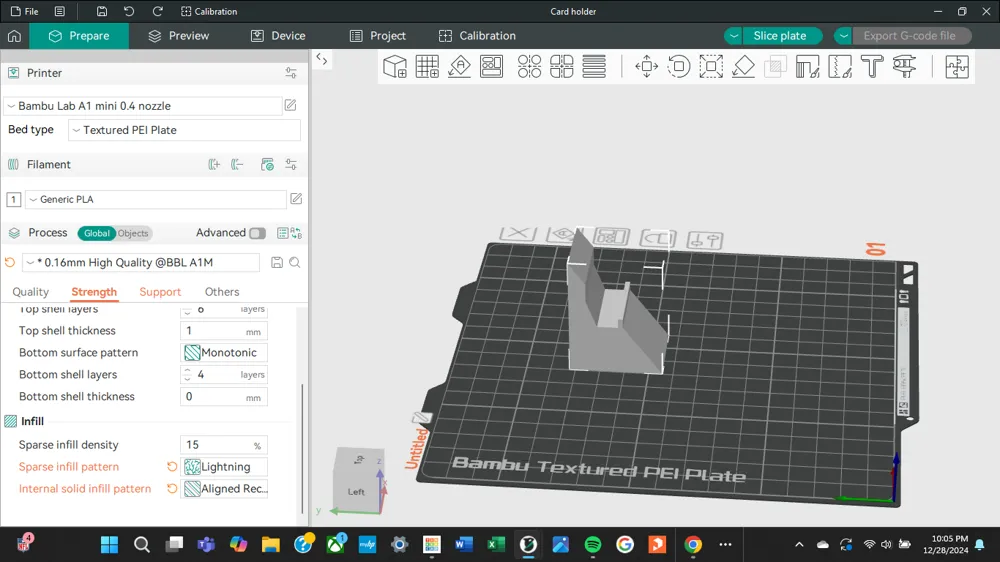Switch Process scope to Global

96,233
